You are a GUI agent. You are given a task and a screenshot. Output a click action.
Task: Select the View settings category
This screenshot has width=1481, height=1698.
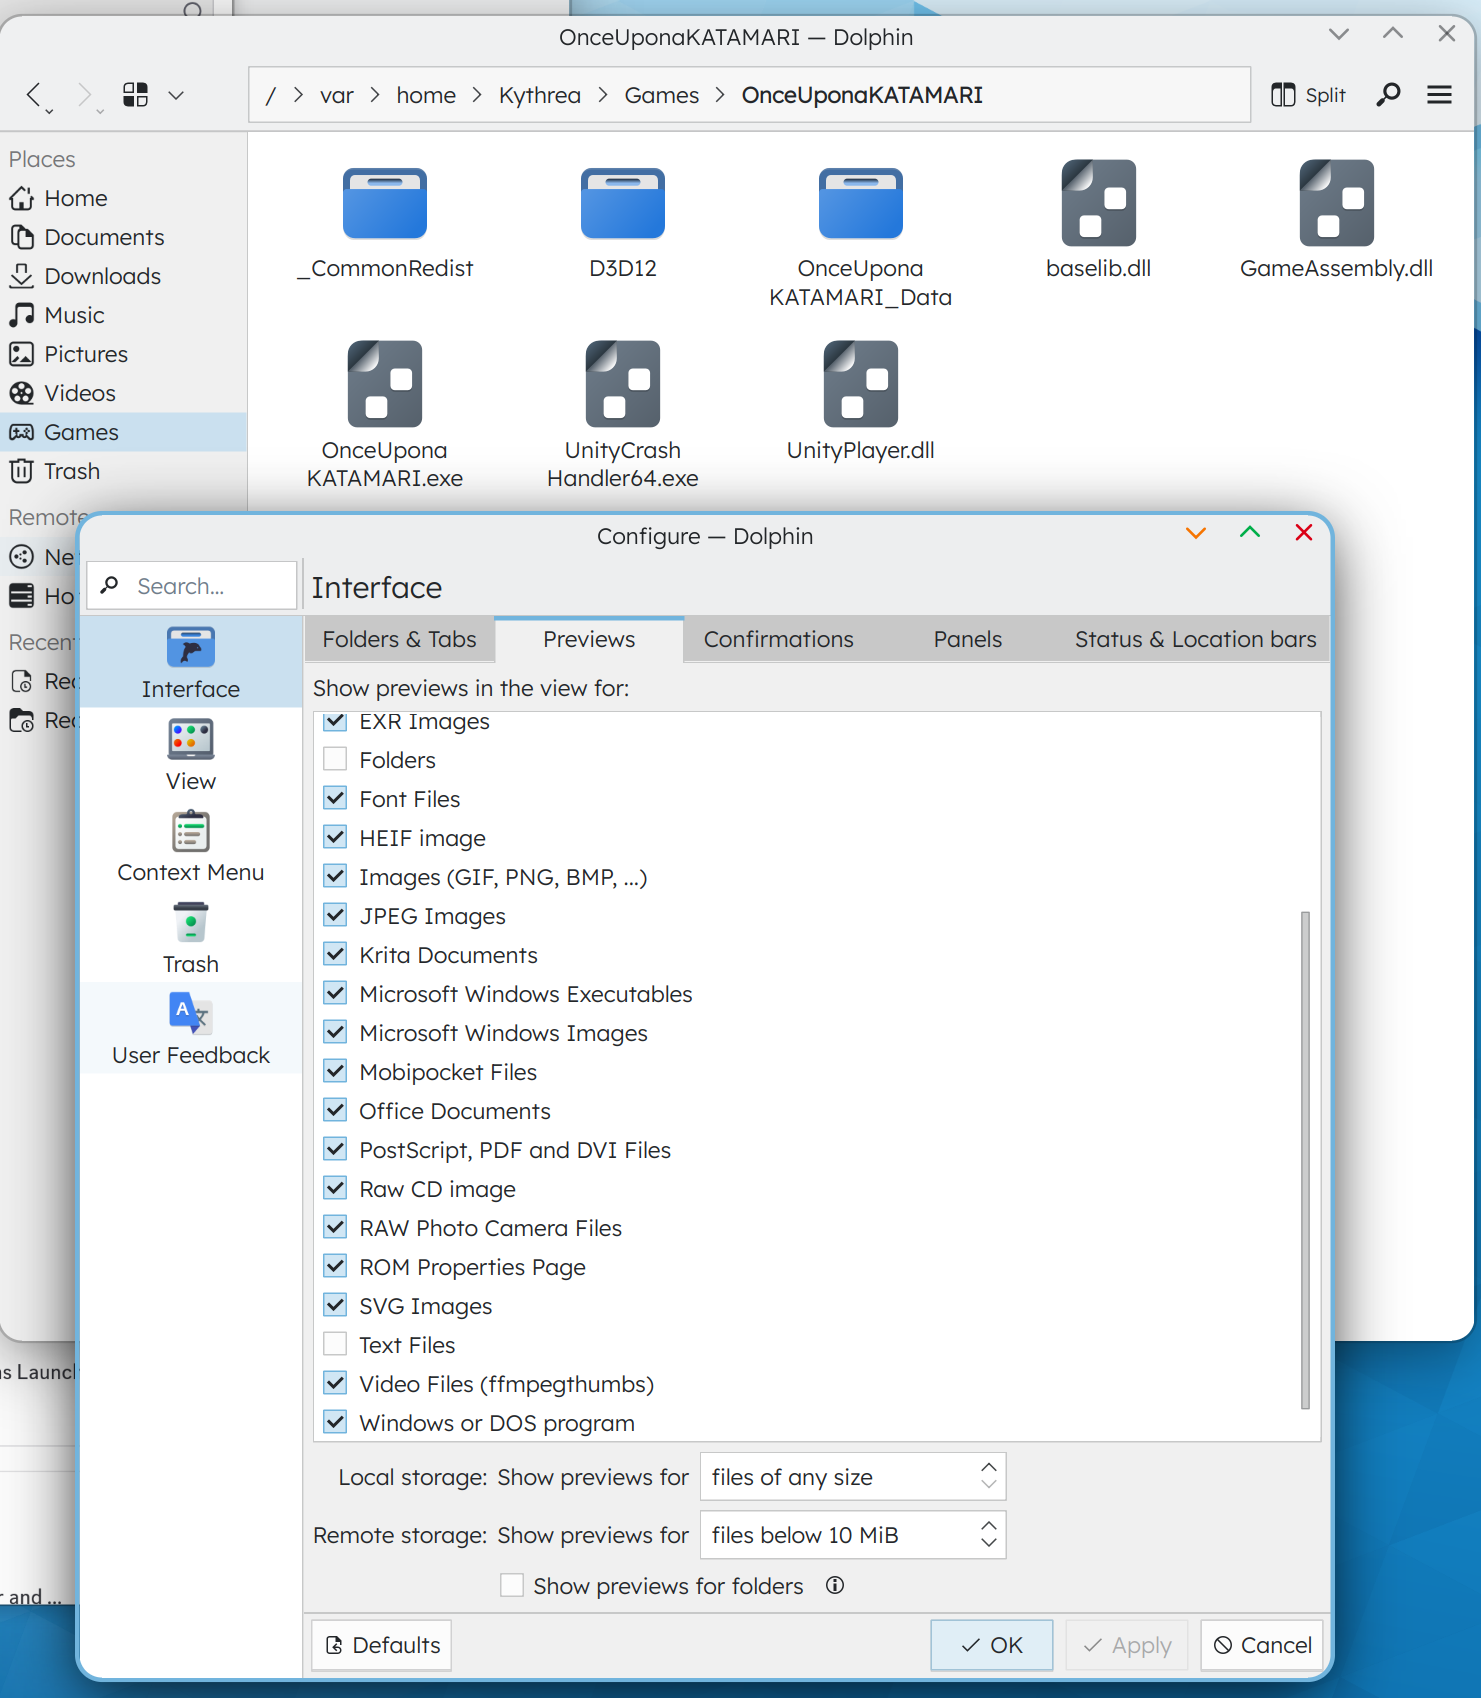coord(191,754)
